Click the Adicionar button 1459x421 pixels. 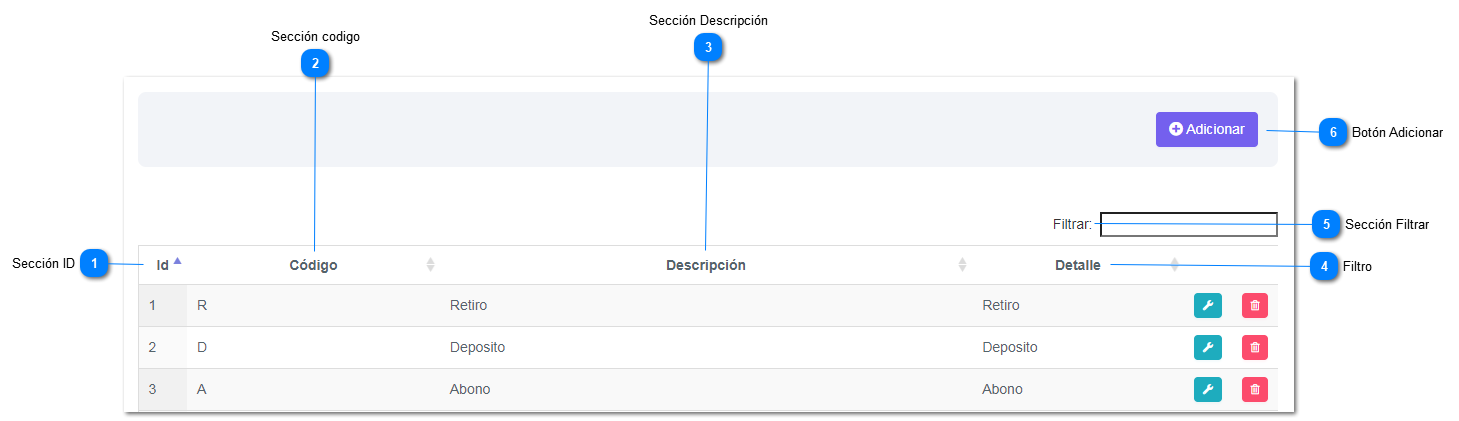tap(1207, 129)
